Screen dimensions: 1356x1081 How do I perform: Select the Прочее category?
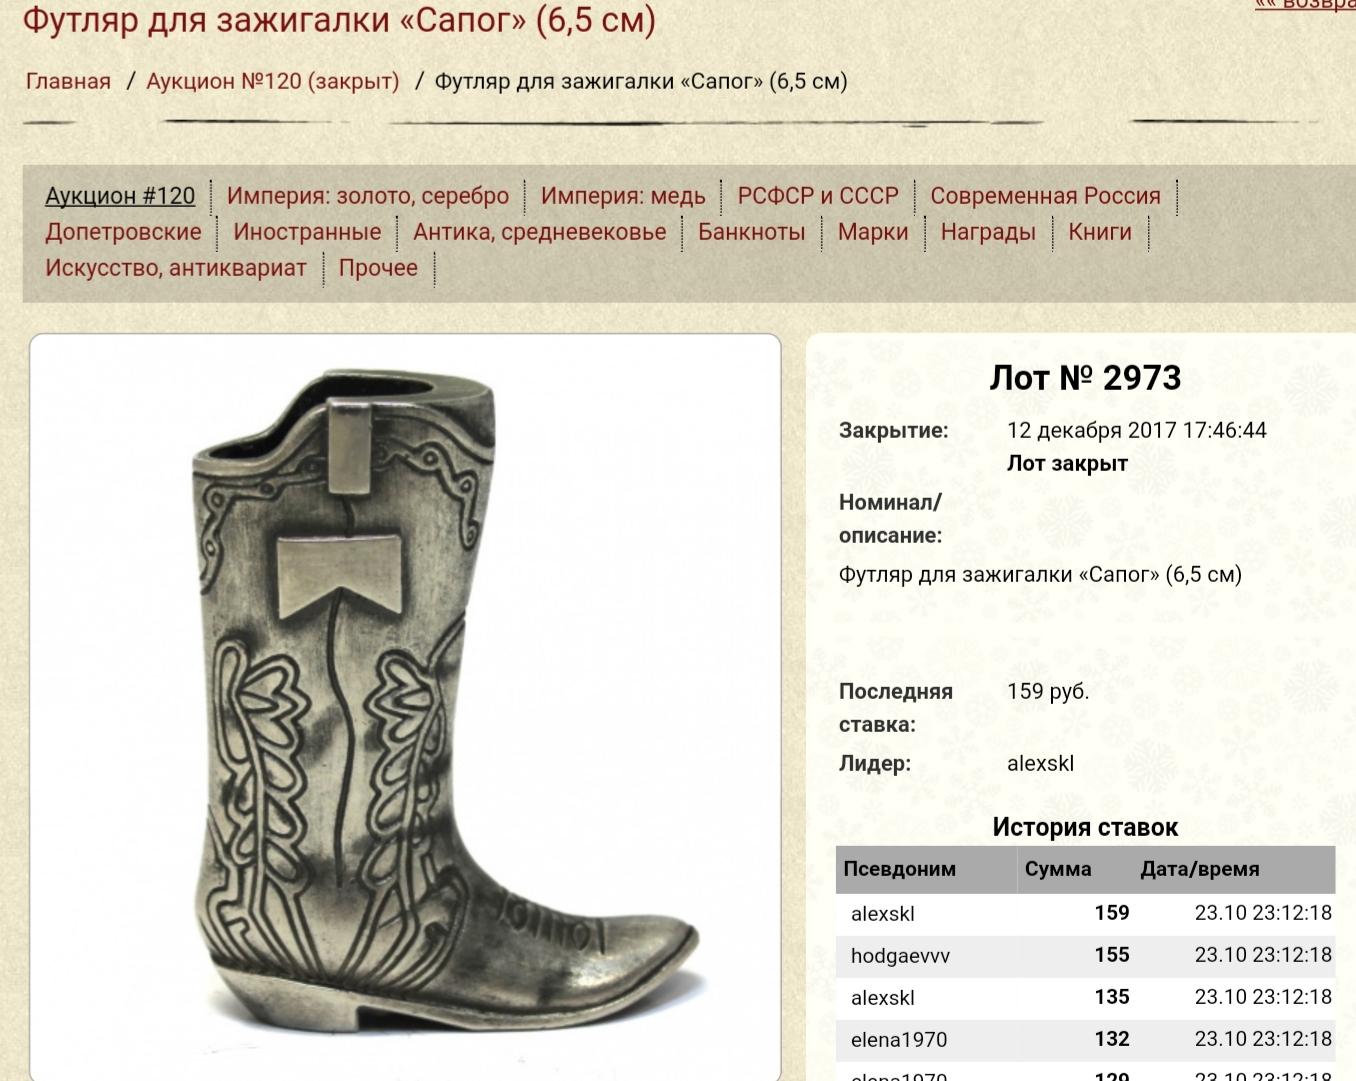(378, 268)
